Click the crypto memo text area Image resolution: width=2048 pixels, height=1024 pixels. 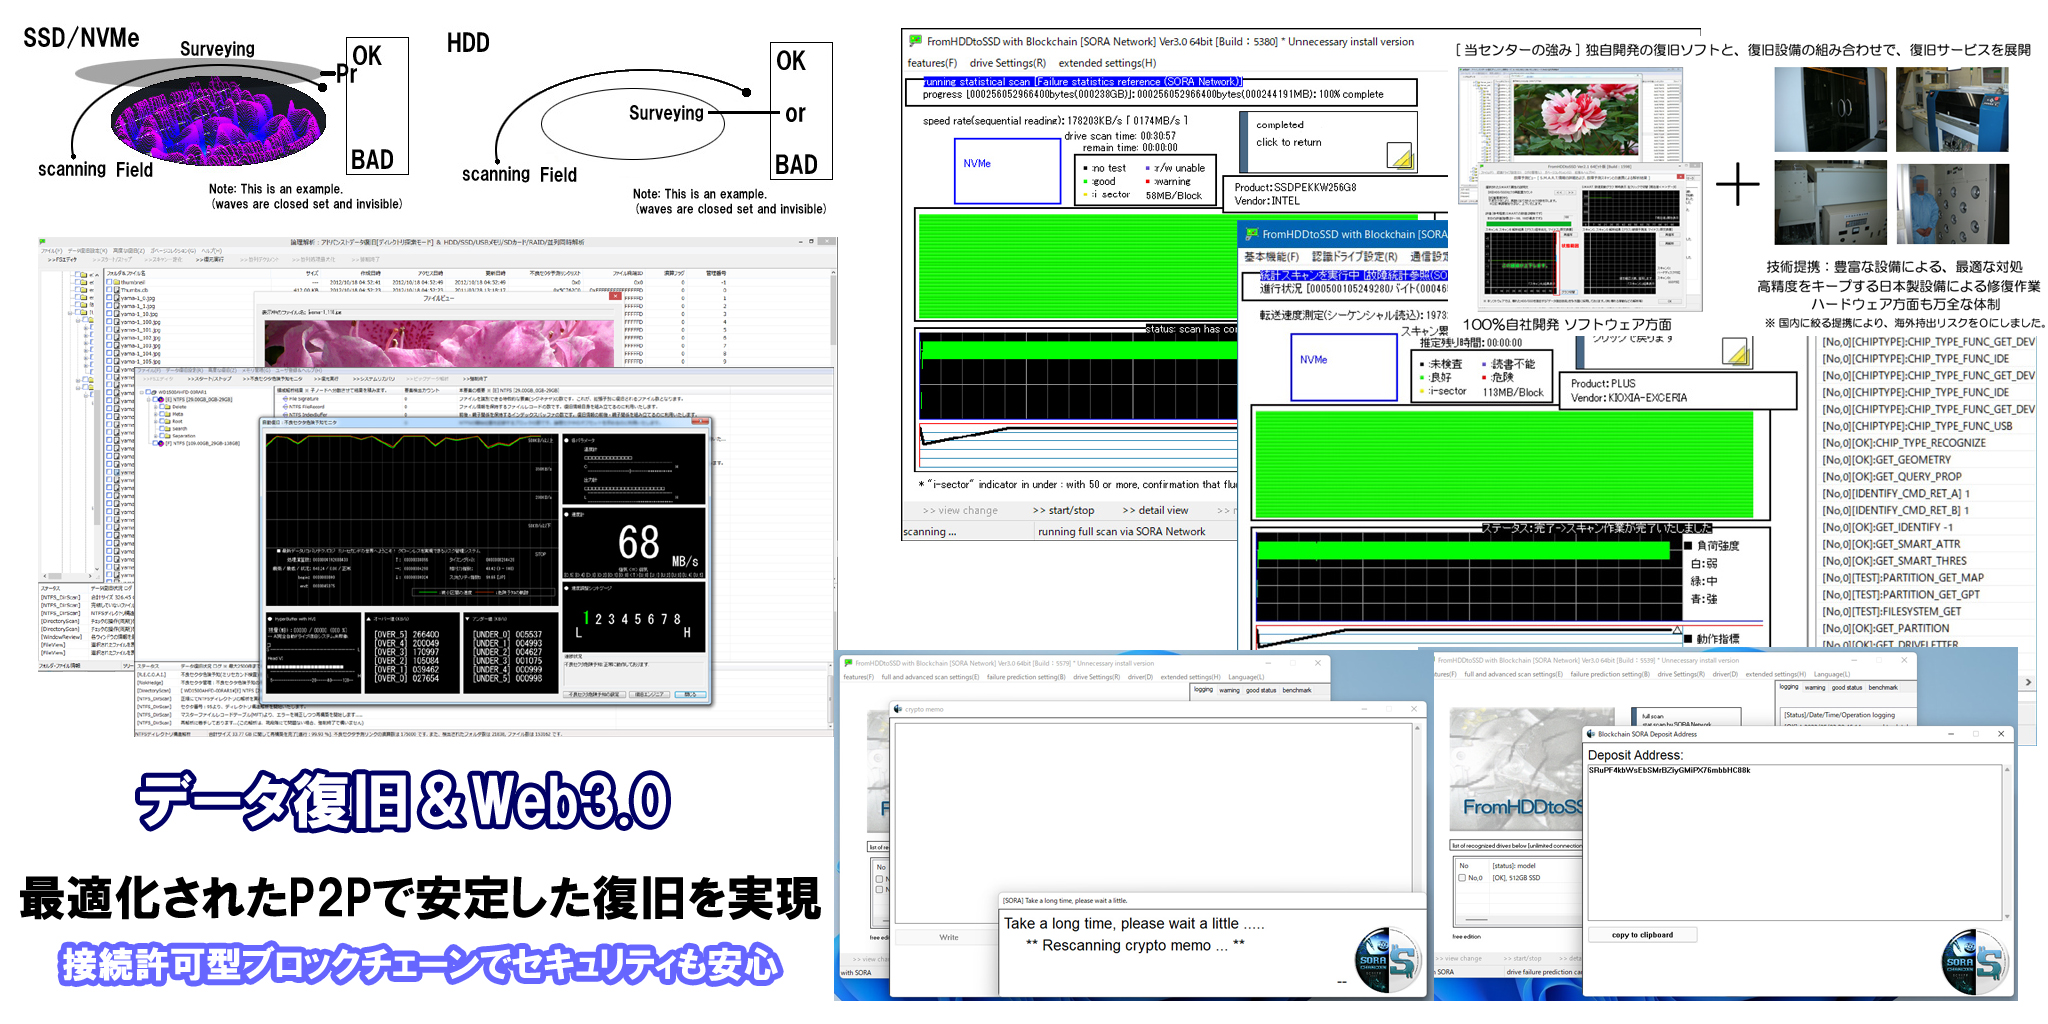point(1154,821)
